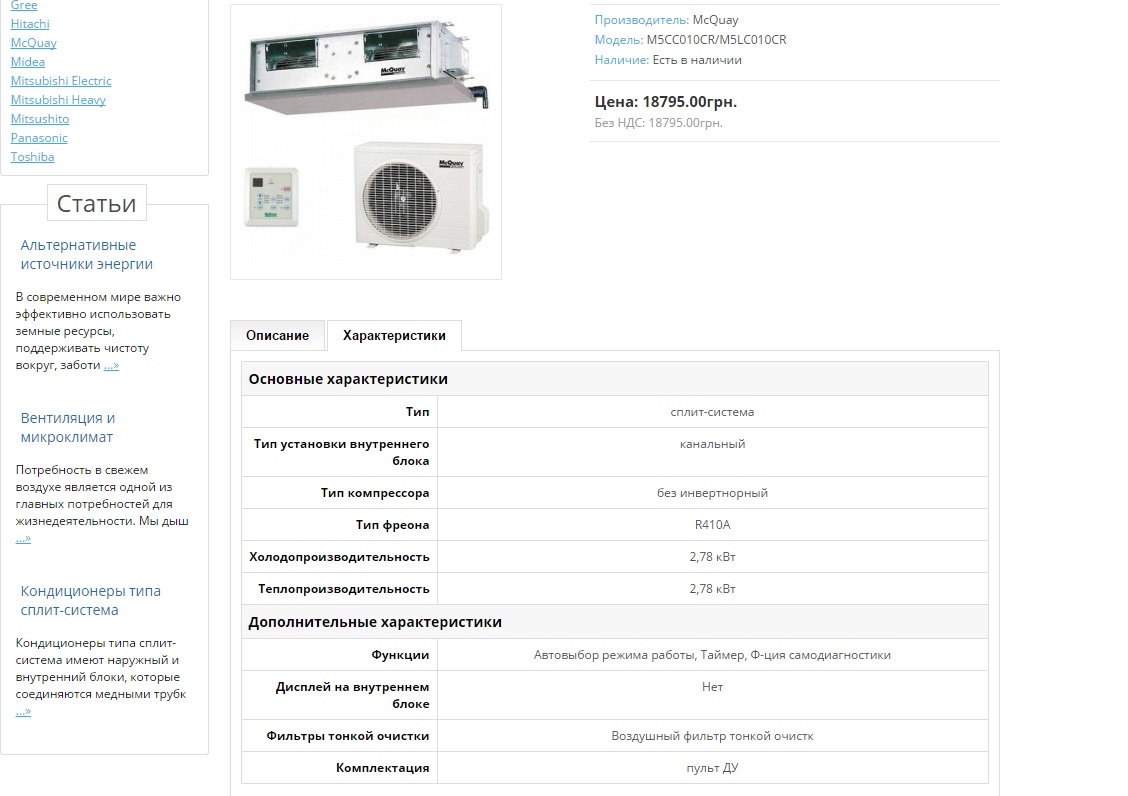Click the functions value "Автовыбор режима работы"
Viewport: 1128px width, 796px height.
pos(614,655)
